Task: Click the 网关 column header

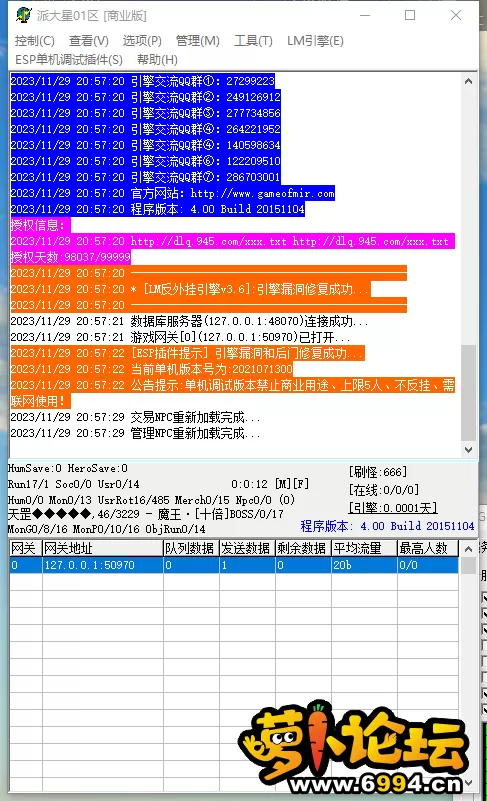Action: coord(26,549)
